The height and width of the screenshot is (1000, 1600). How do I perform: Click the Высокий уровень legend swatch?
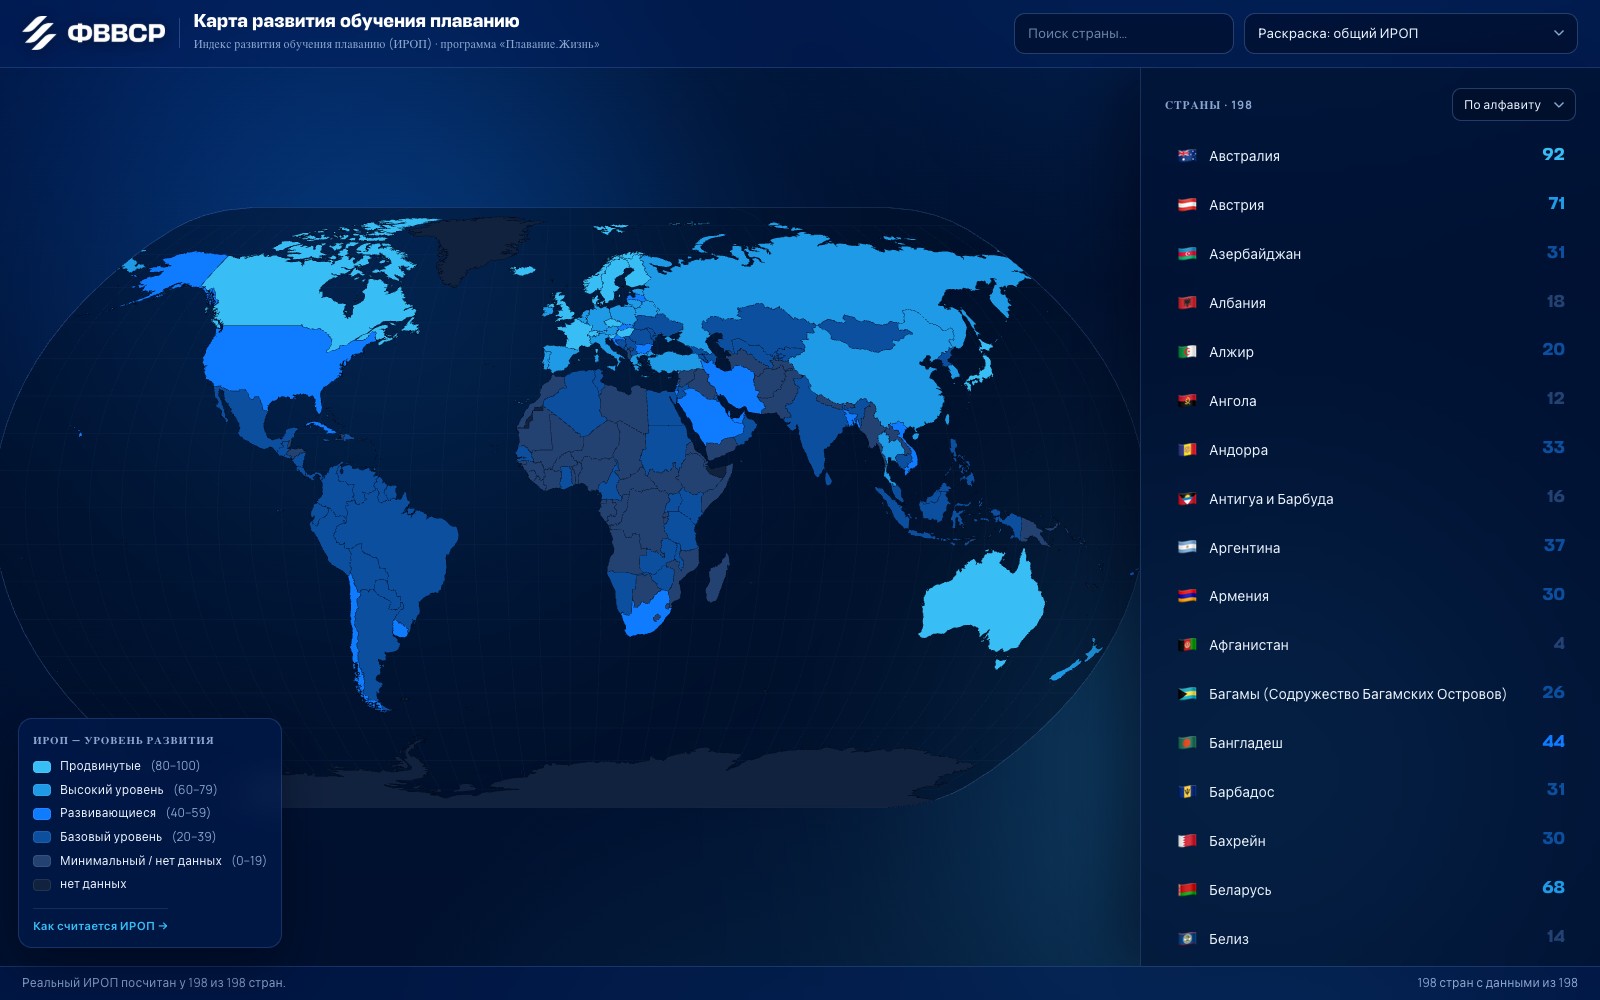pyautogui.click(x=42, y=790)
